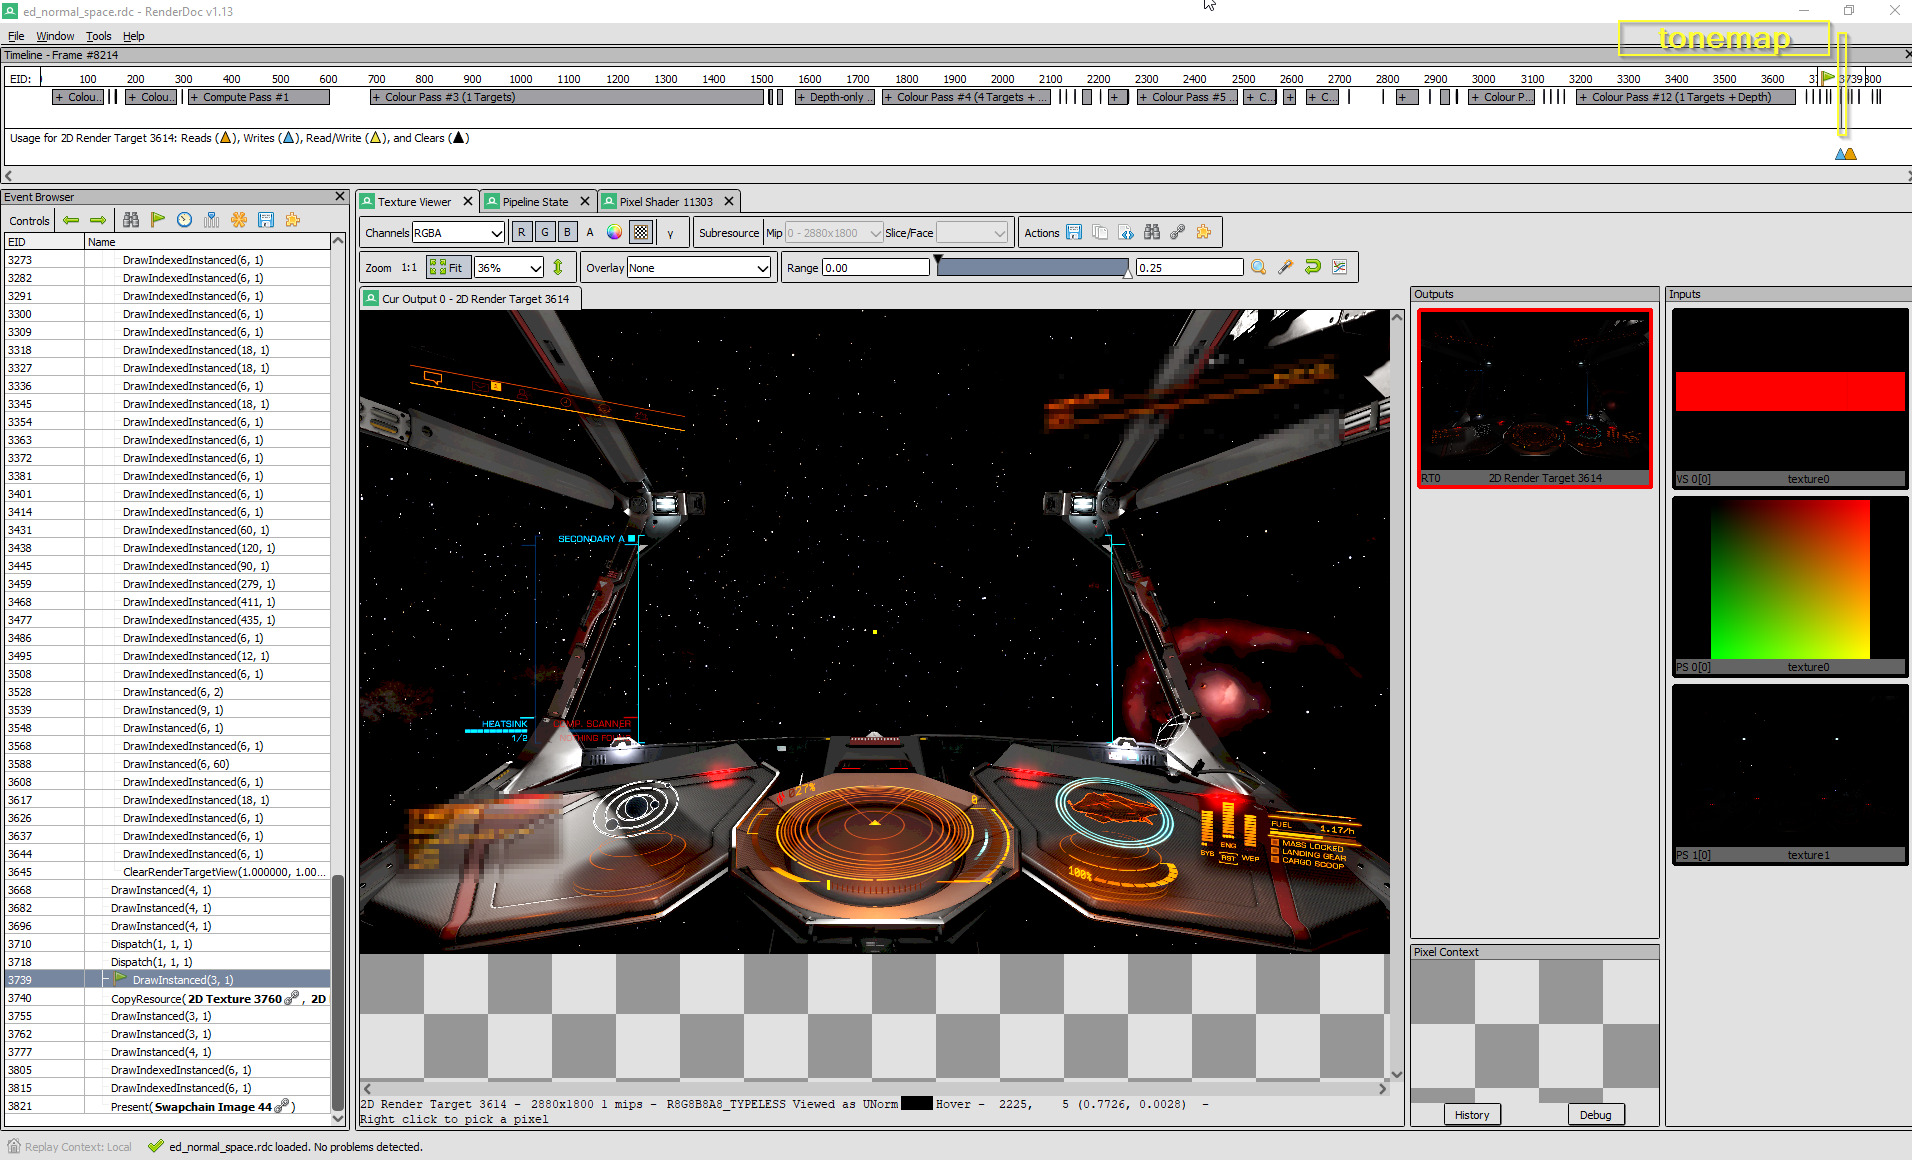Image resolution: width=1912 pixels, height=1160 pixels.
Task: Click the copy texture icon in Actions
Action: pyautogui.click(x=1100, y=232)
